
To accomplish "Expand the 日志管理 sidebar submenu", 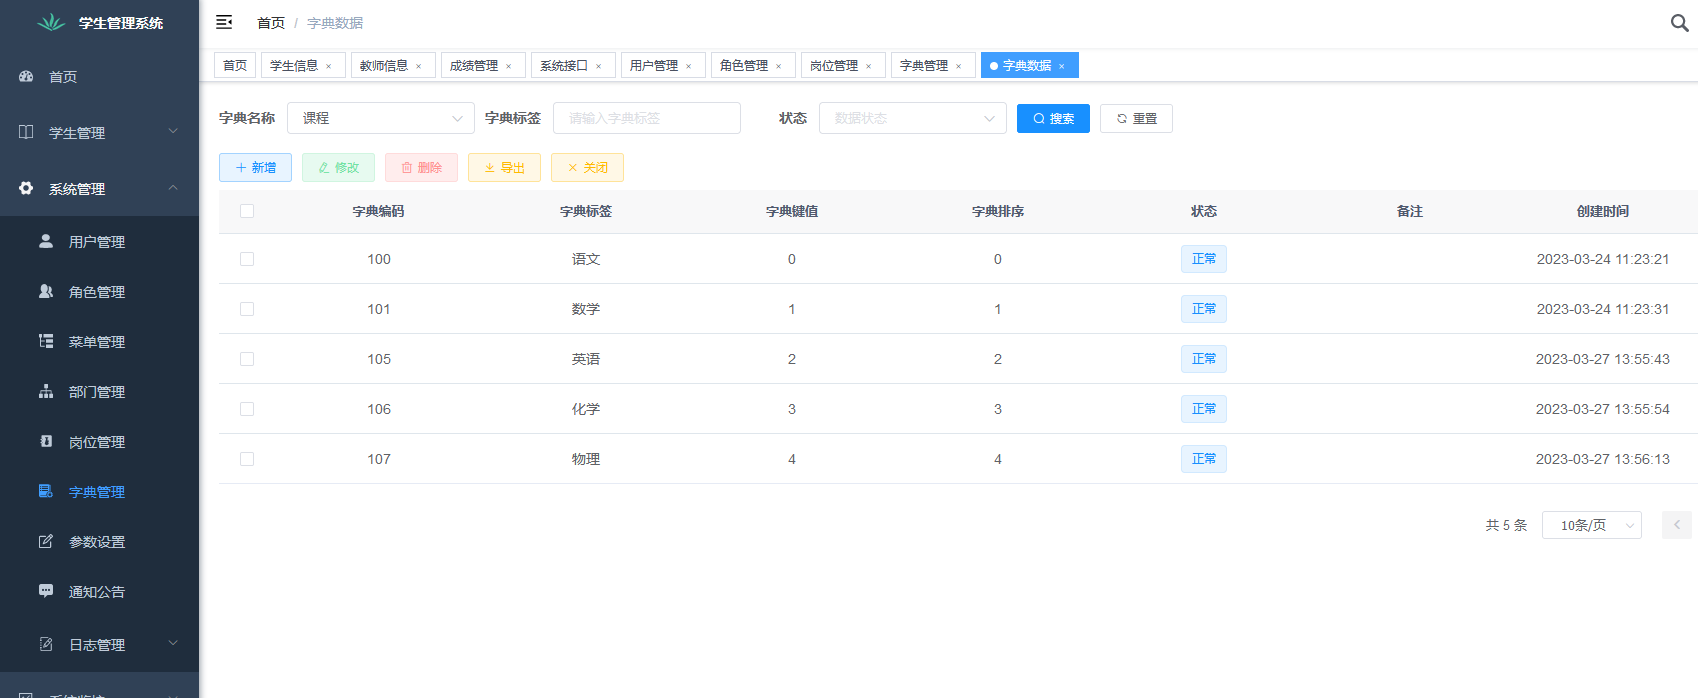I will click(x=99, y=644).
